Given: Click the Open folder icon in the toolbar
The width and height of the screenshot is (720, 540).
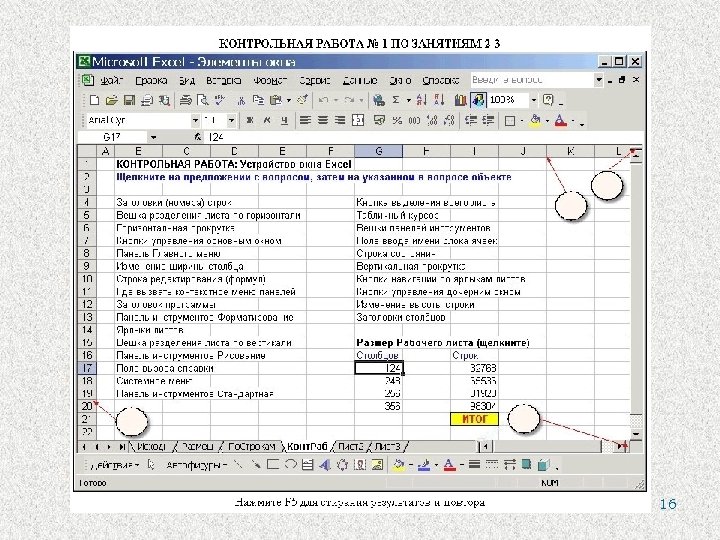Looking at the screenshot, I should 112,100.
